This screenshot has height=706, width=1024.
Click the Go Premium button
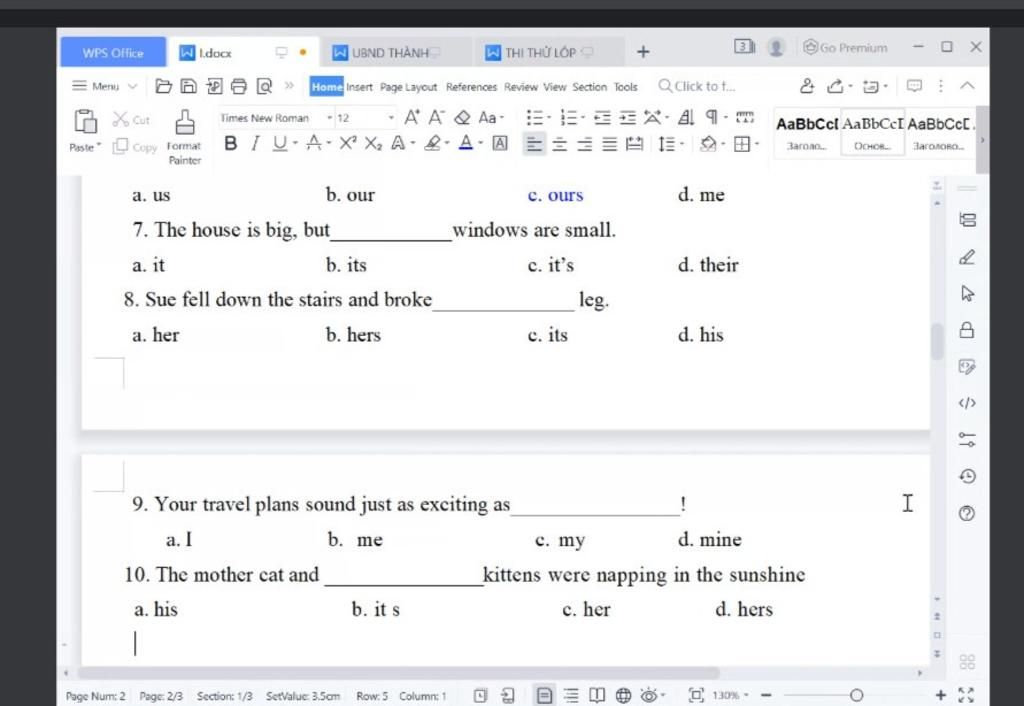845,48
